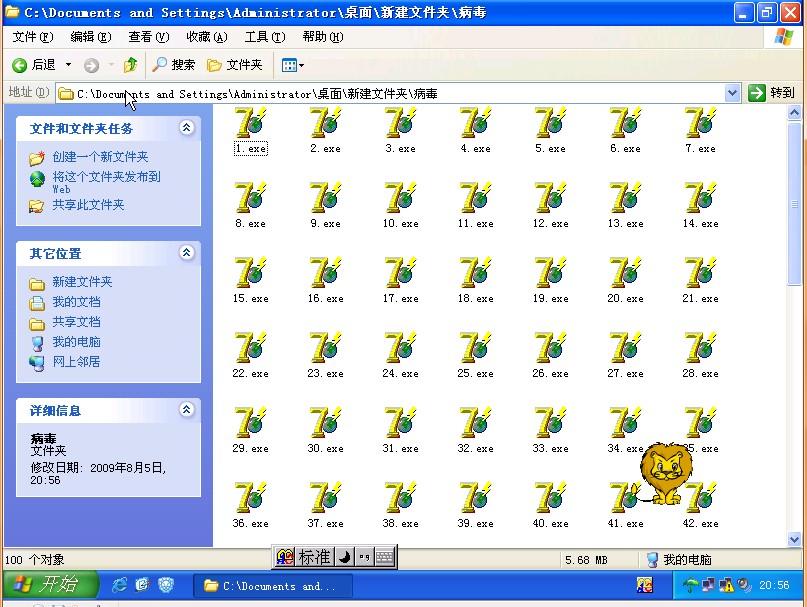
Task: Select the 26.exe file icon
Action: click(x=551, y=348)
